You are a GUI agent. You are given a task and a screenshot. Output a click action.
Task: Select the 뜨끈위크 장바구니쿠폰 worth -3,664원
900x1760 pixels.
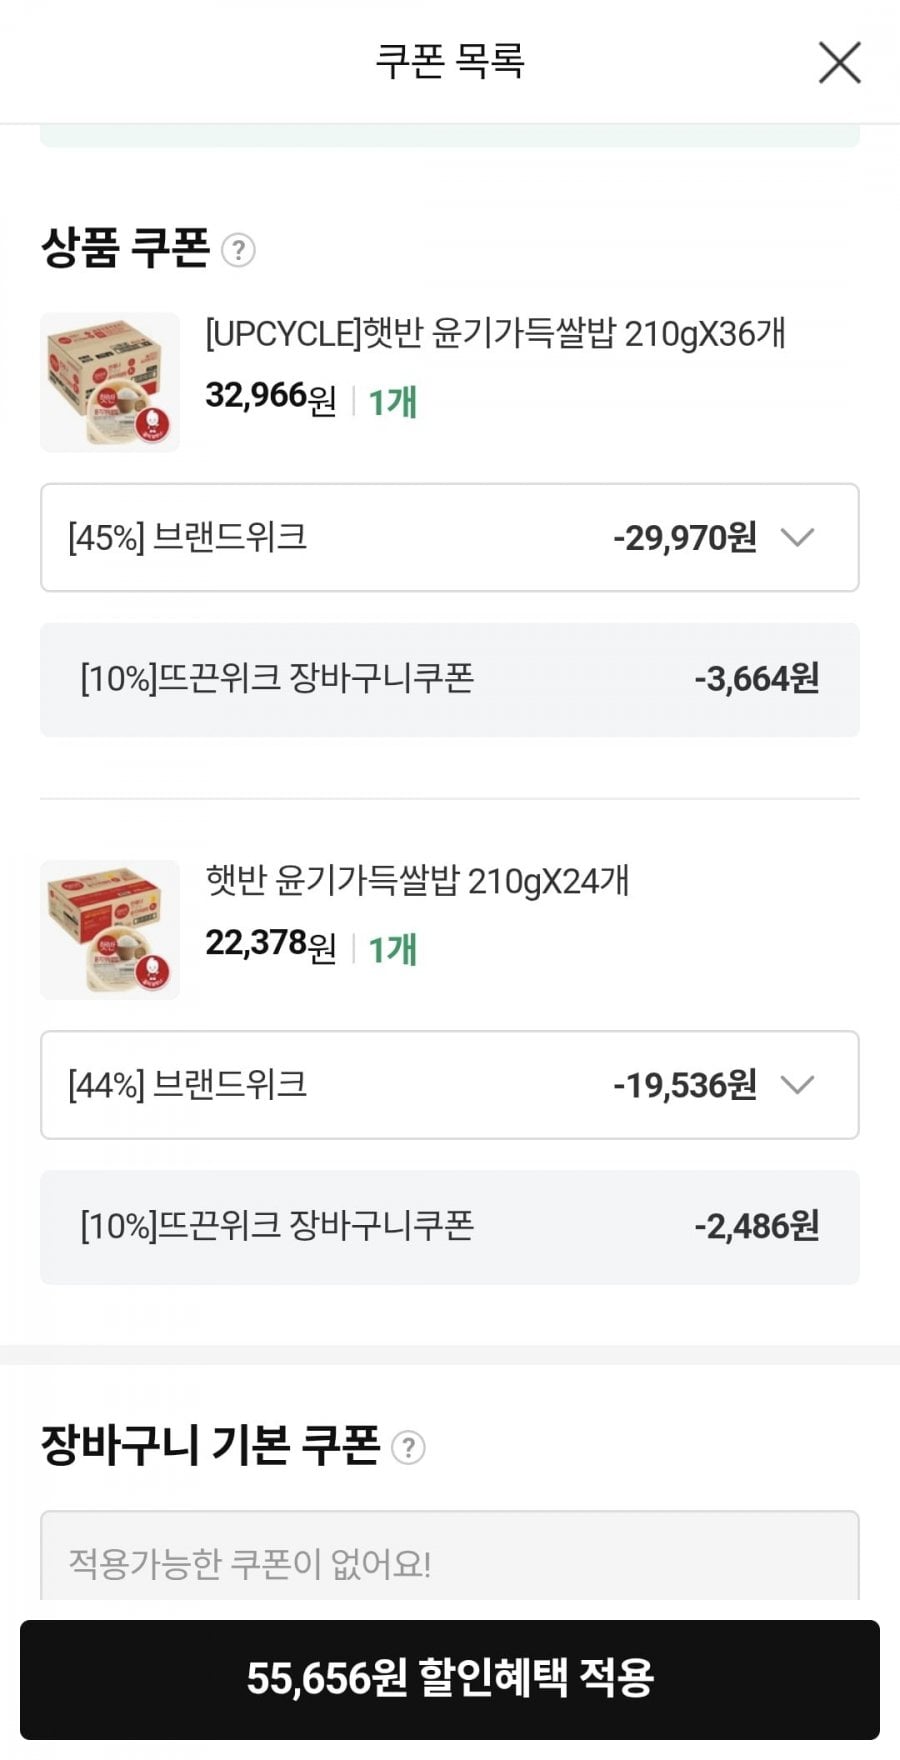click(449, 680)
